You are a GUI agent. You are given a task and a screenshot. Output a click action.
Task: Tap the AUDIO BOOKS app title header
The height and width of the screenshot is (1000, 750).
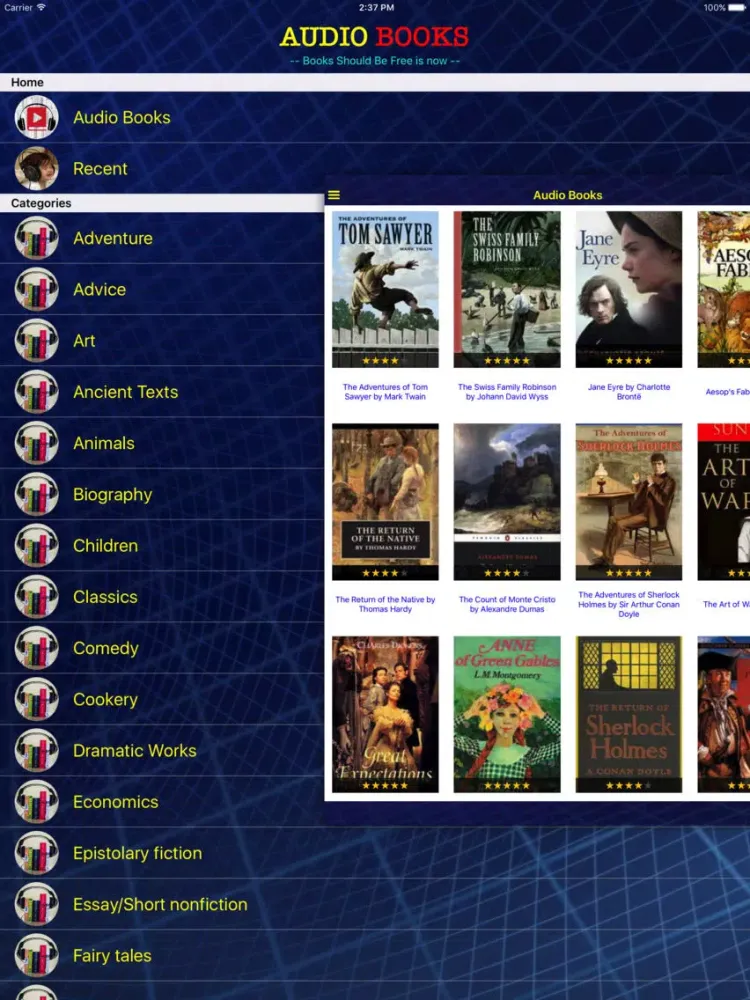click(374, 36)
